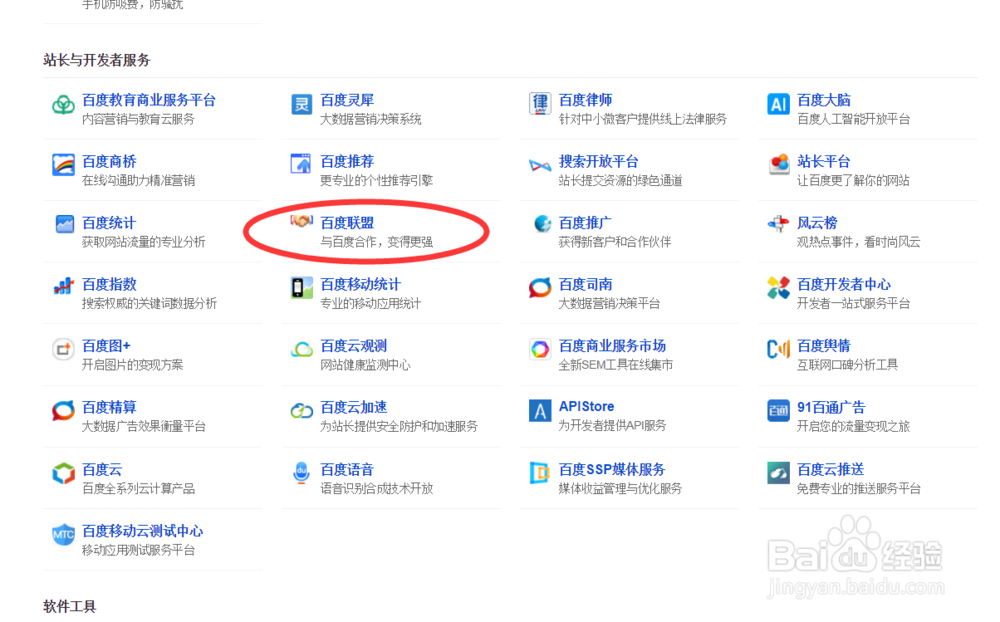Open the 百度图+ link
The image size is (1000, 622).
coord(106,346)
